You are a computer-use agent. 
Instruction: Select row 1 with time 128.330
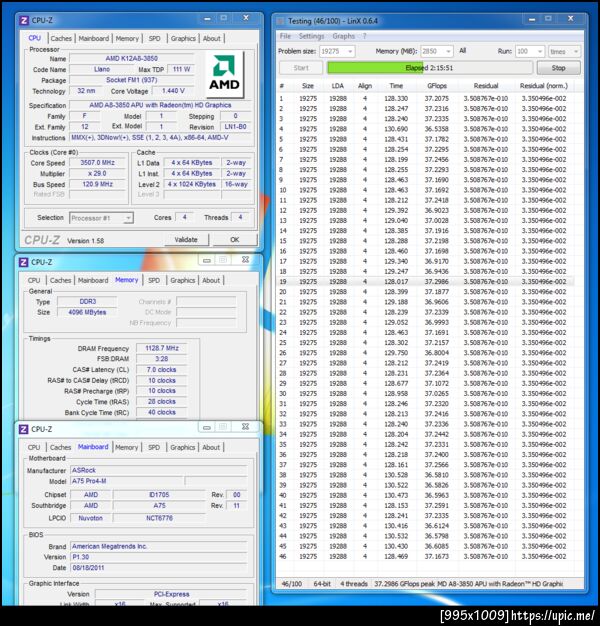[425, 98]
